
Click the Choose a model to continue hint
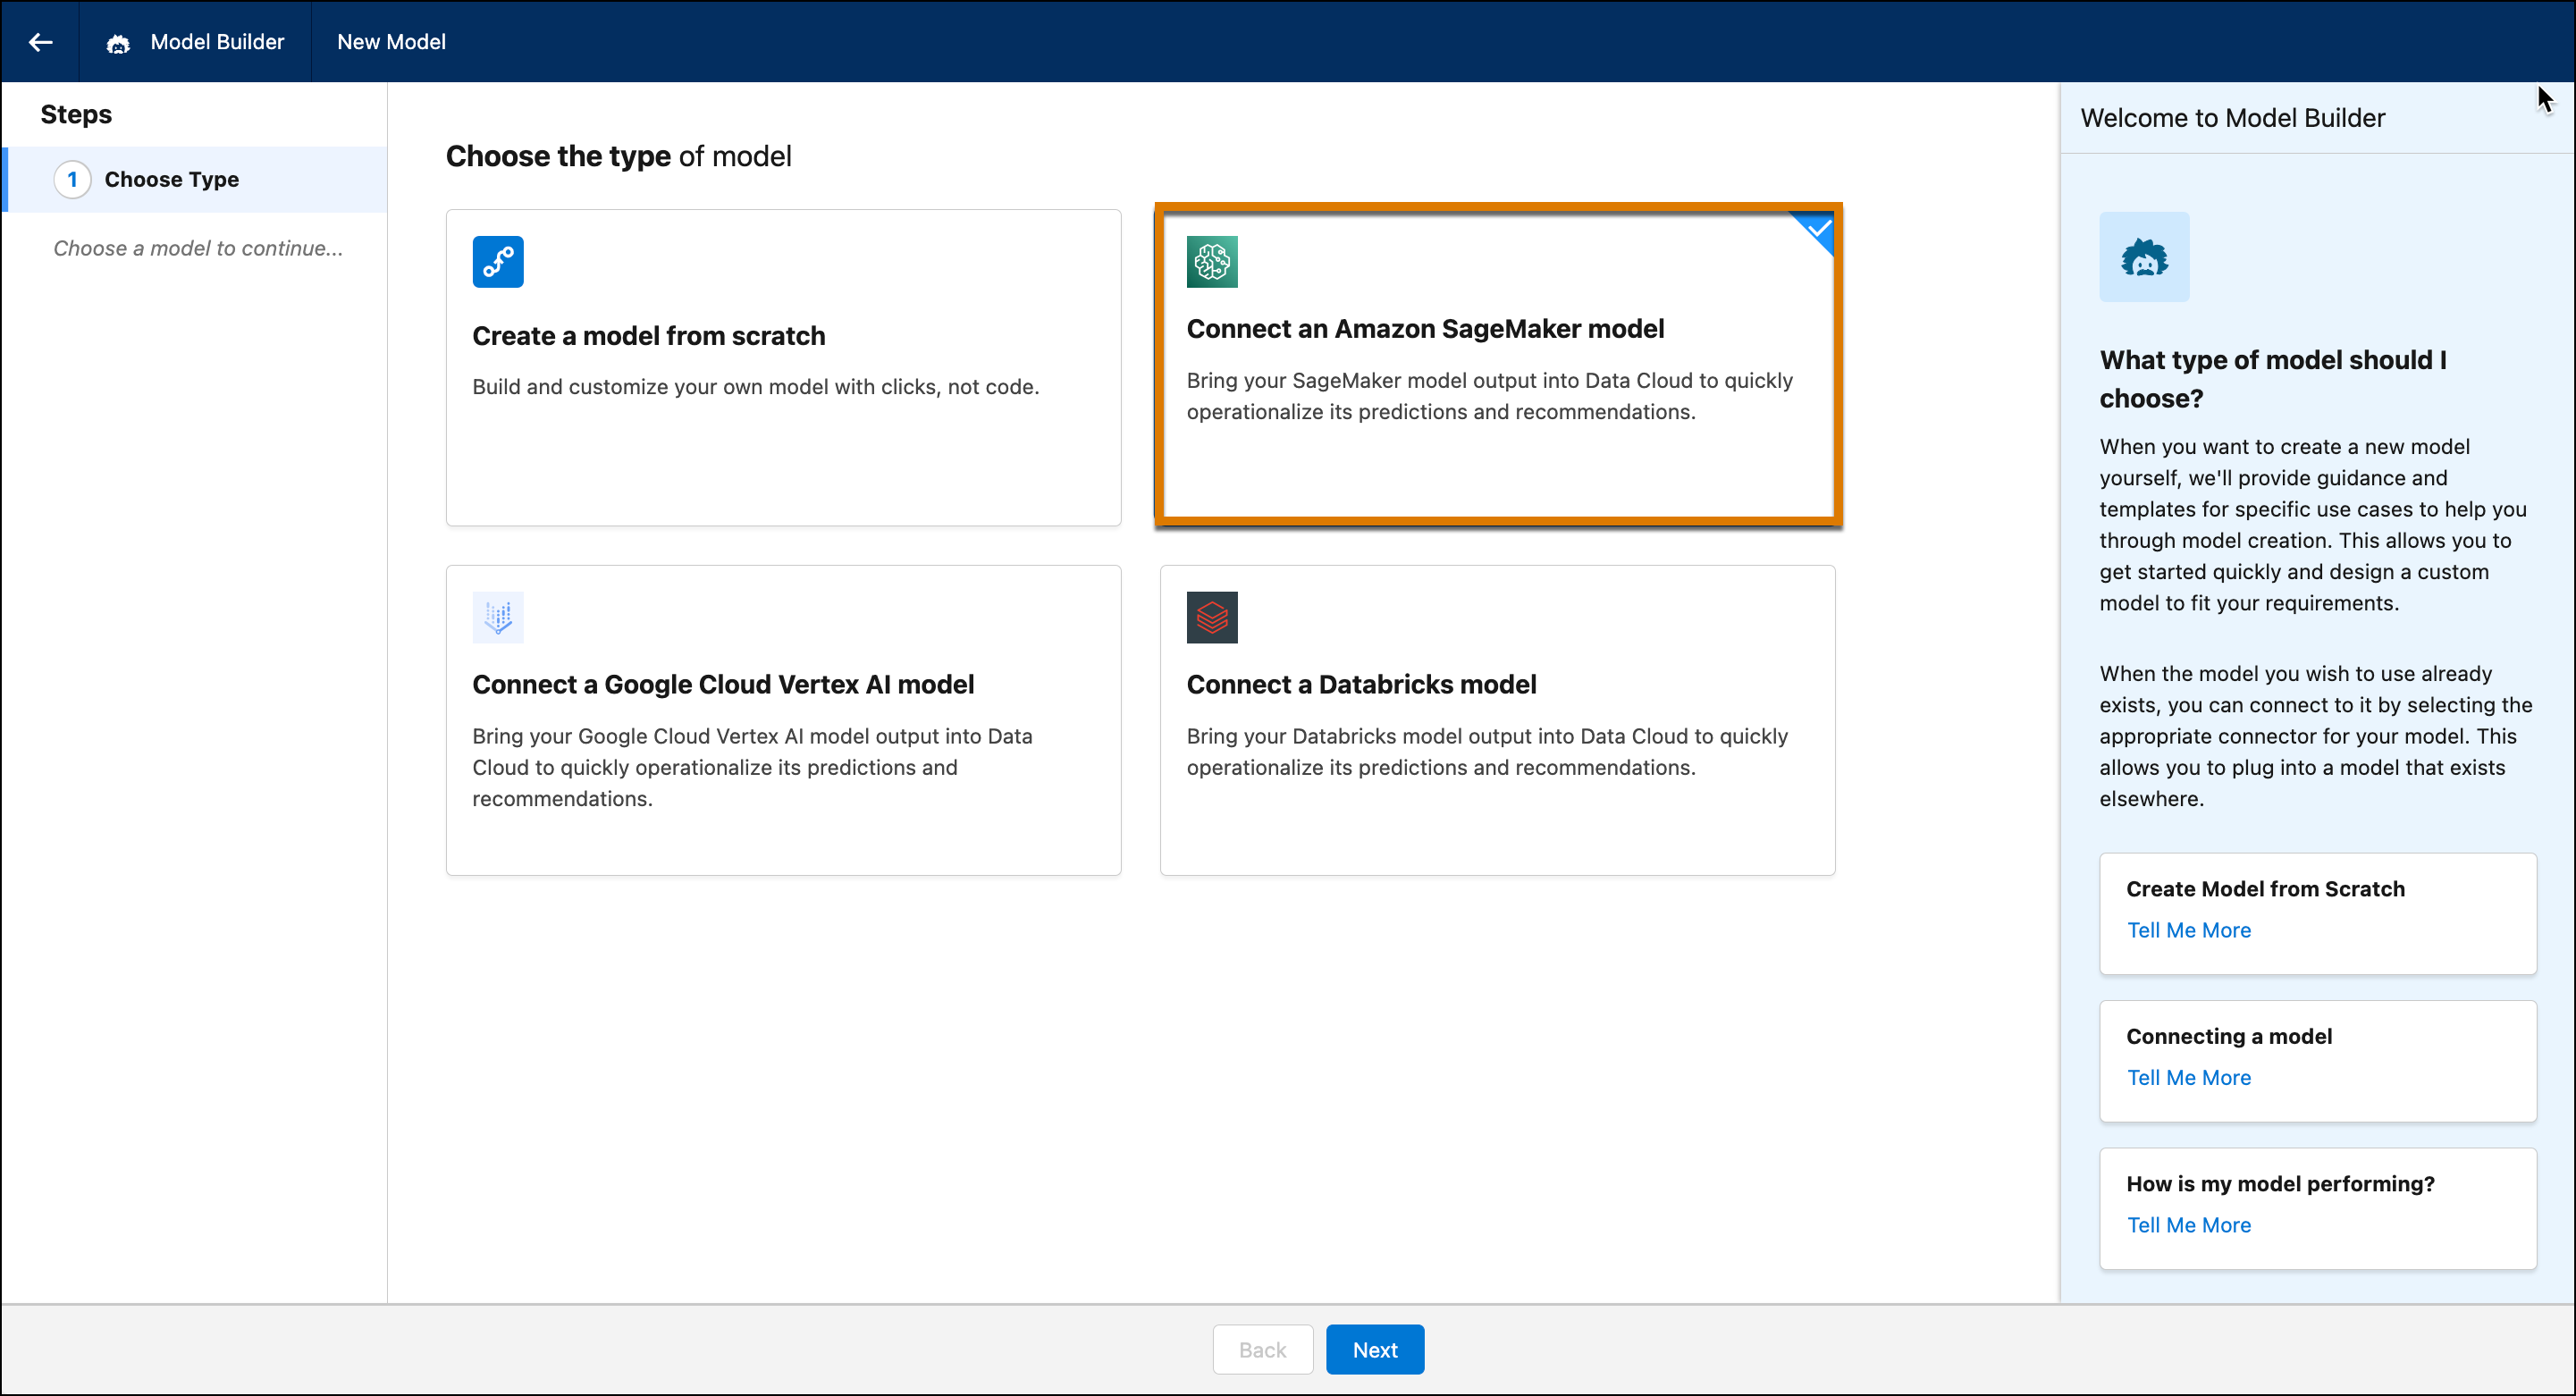point(198,248)
